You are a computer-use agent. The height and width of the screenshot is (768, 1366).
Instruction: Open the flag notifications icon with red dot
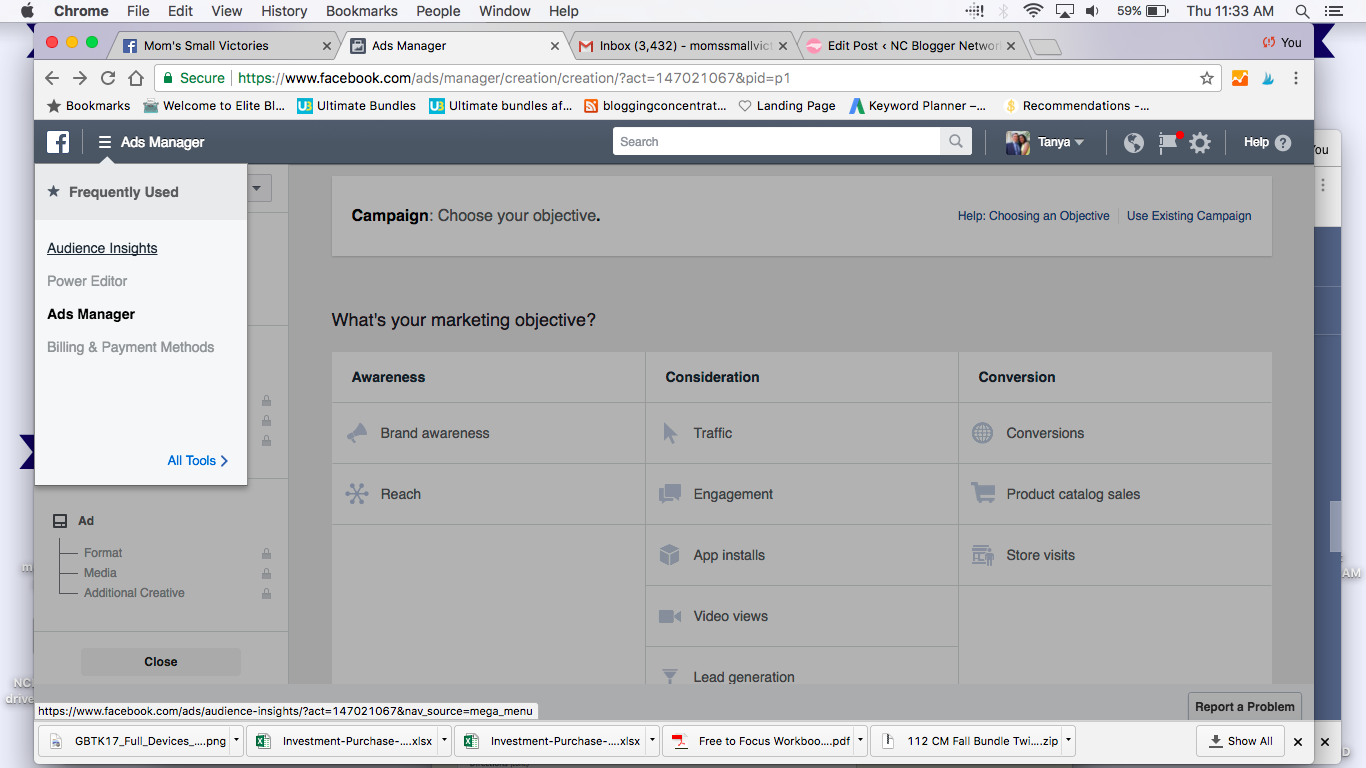(1168, 142)
